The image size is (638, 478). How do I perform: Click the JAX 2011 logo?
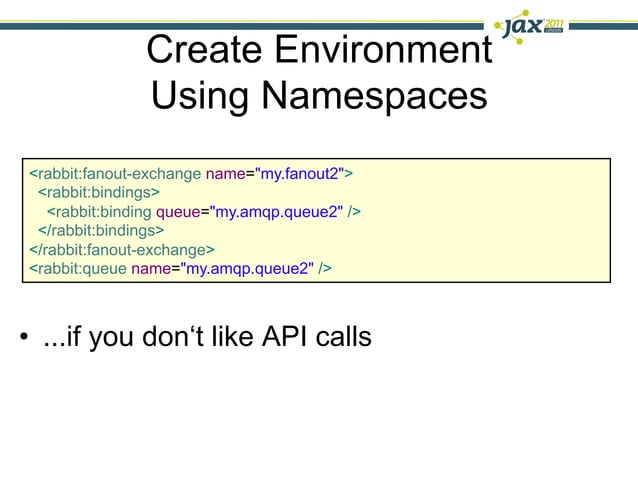[529, 27]
